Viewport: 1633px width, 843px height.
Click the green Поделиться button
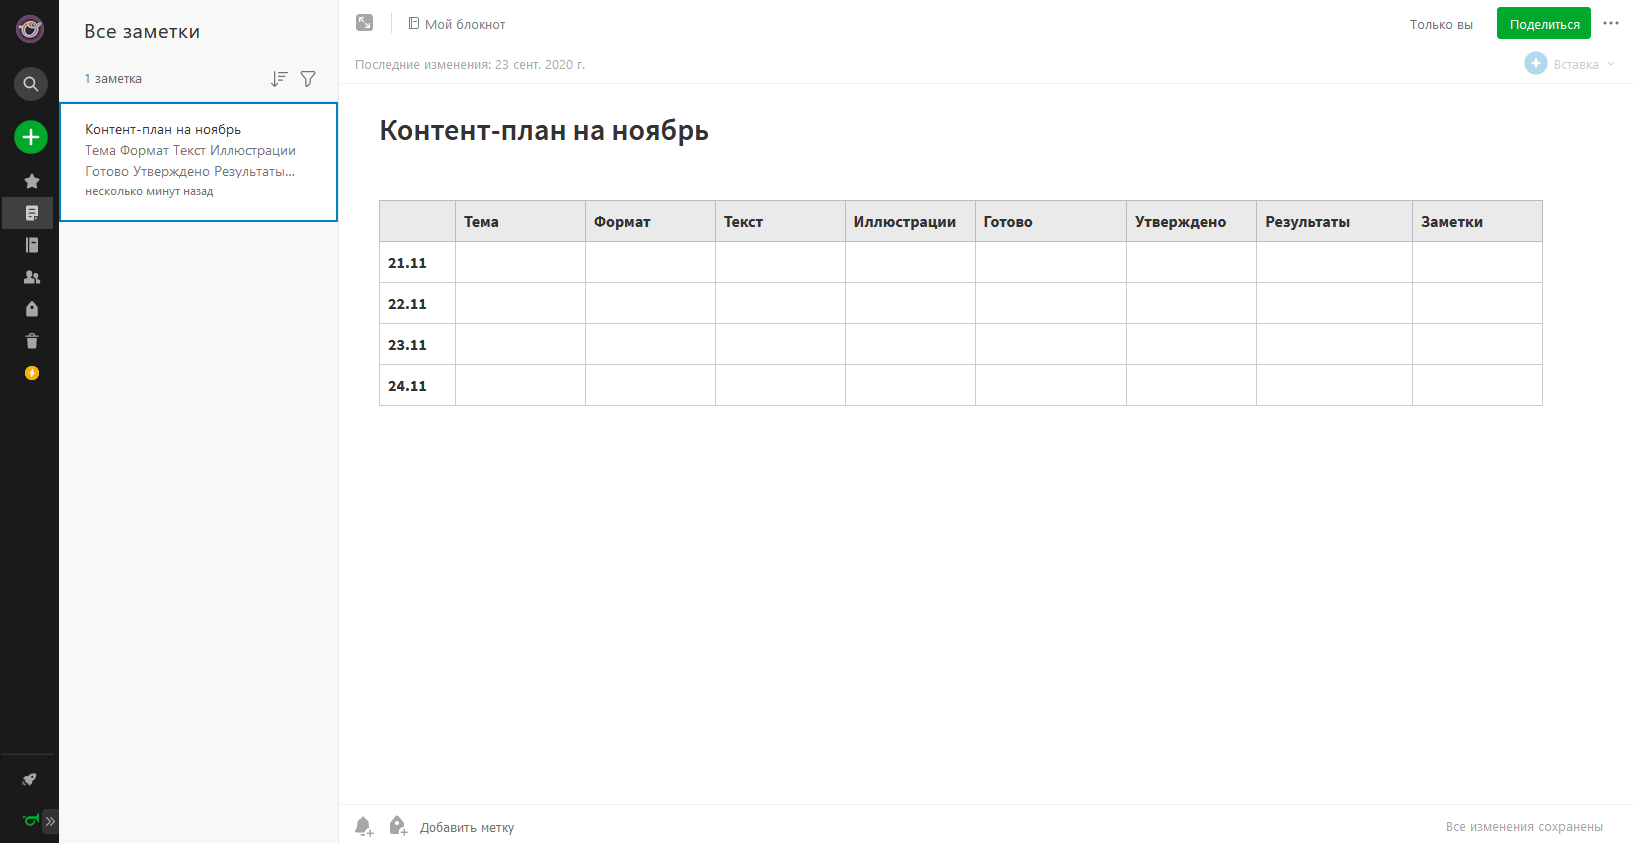1543,24
